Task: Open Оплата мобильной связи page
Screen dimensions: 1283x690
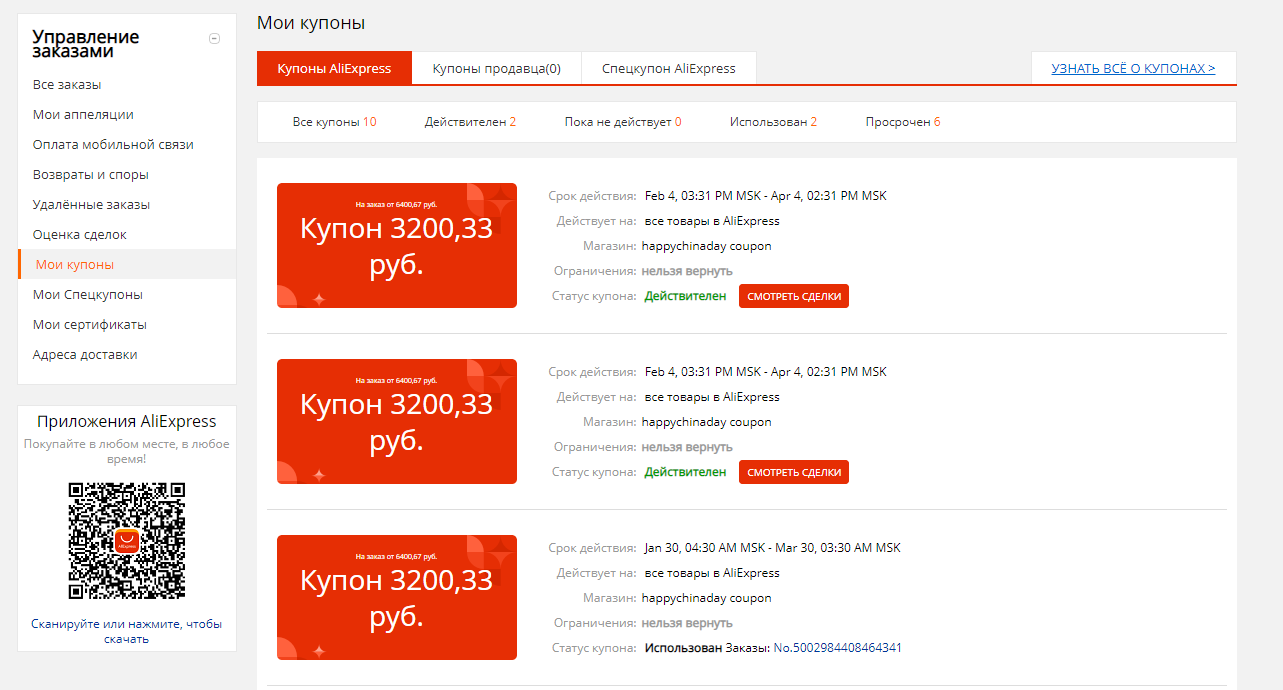Action: (113, 145)
